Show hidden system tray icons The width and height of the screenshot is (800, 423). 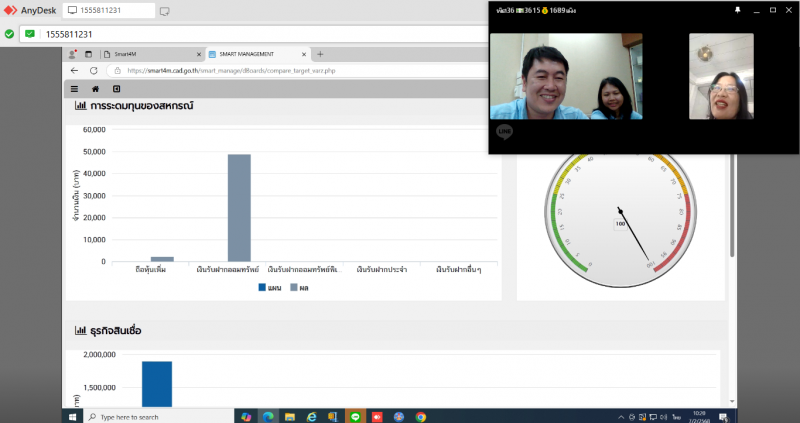(621, 417)
